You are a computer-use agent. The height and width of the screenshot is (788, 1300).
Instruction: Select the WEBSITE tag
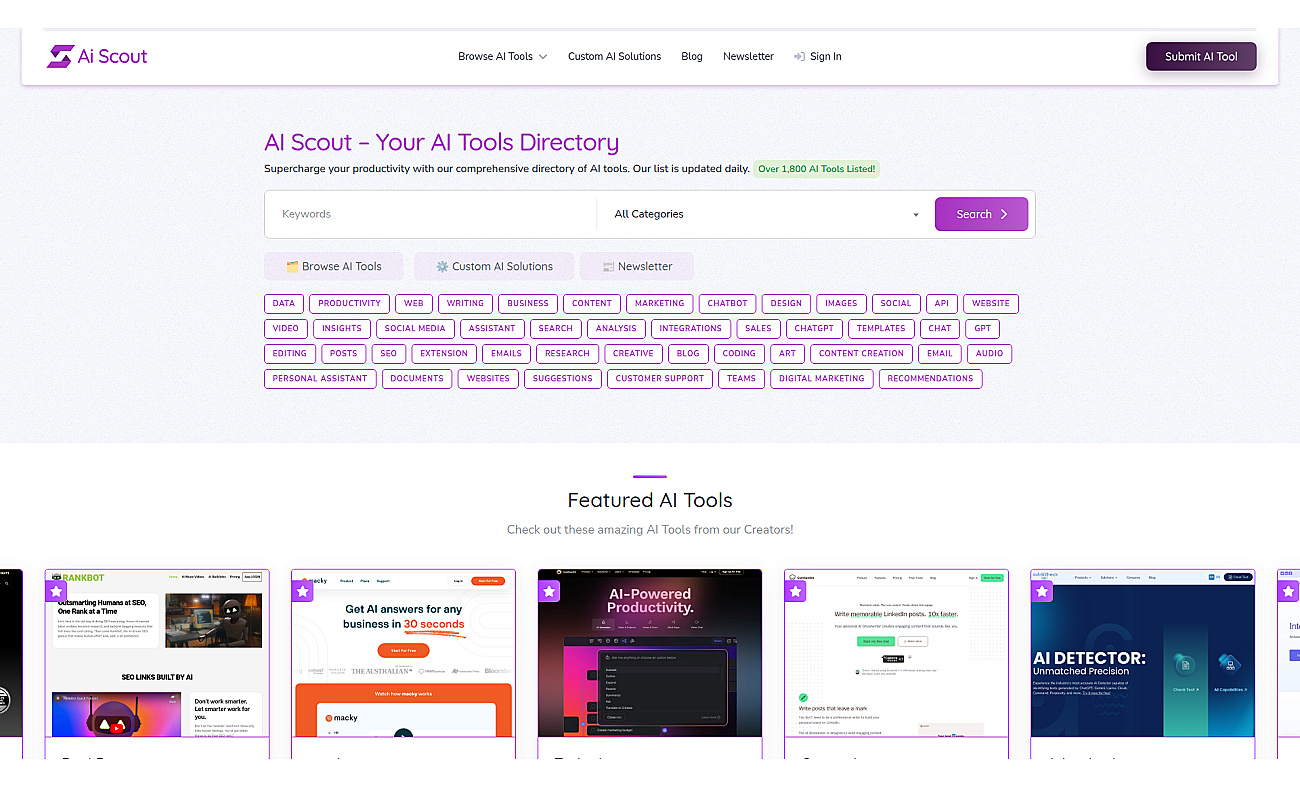991,303
